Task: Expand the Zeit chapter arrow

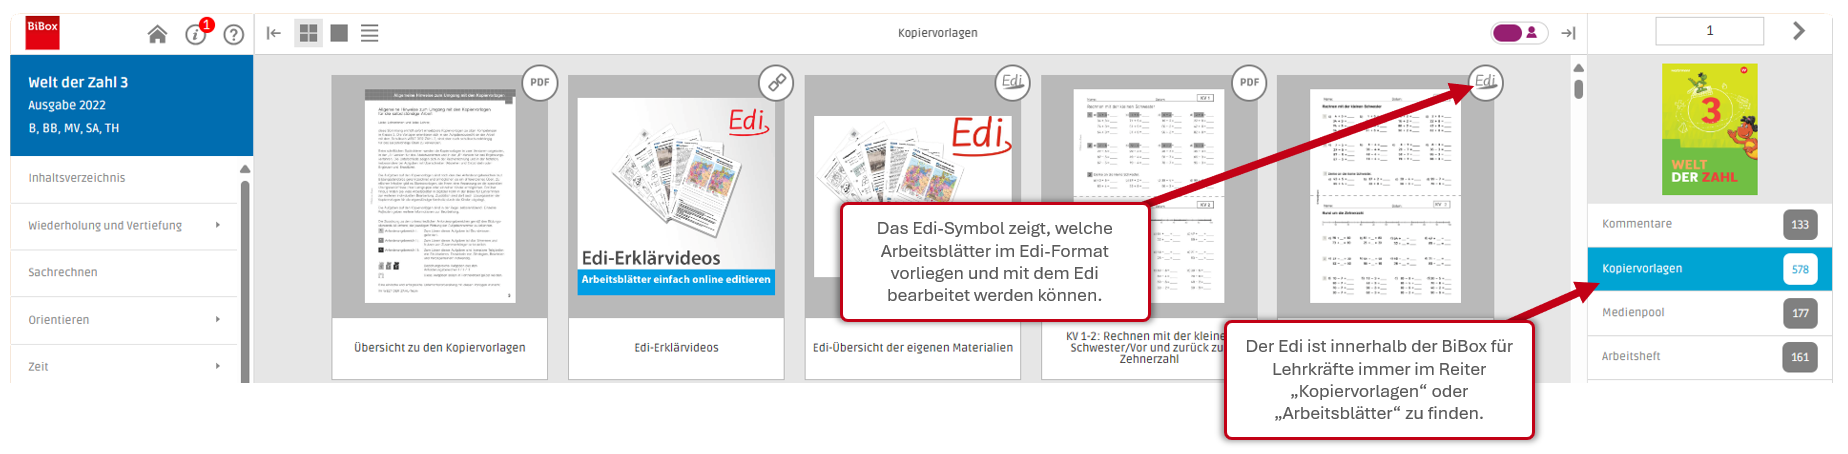Action: pyautogui.click(x=218, y=366)
